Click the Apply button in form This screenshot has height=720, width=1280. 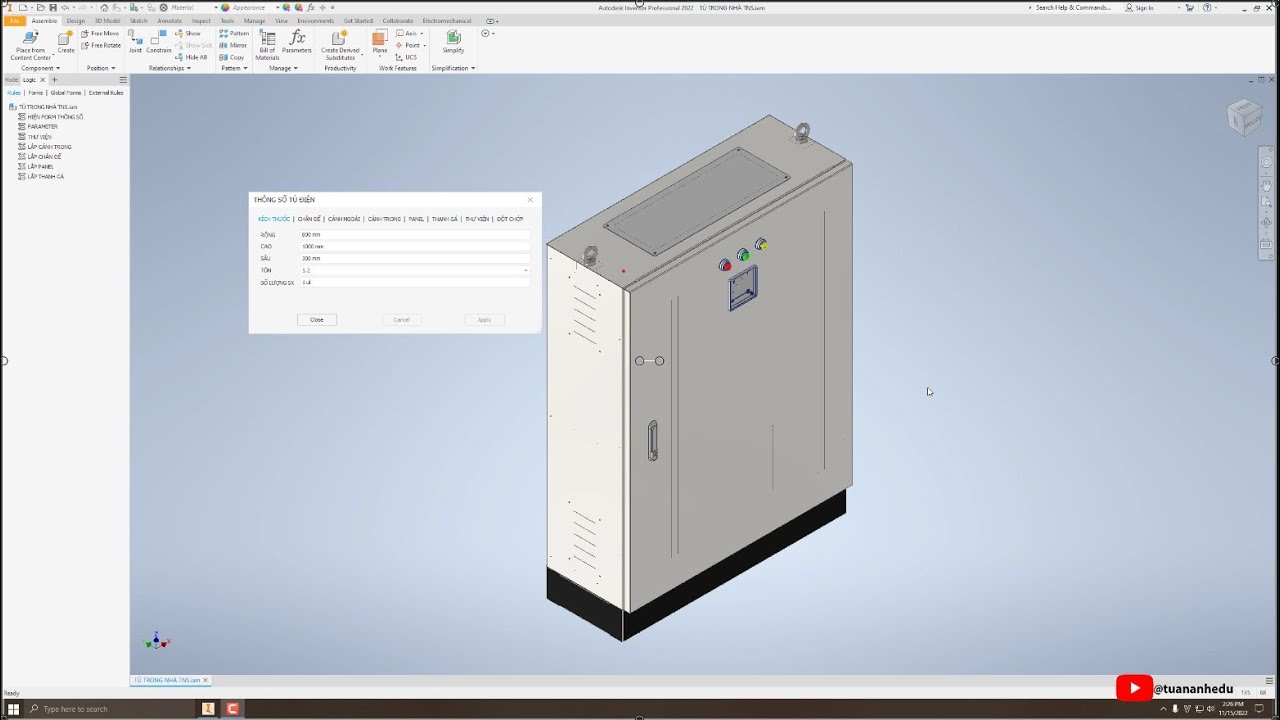tap(485, 320)
